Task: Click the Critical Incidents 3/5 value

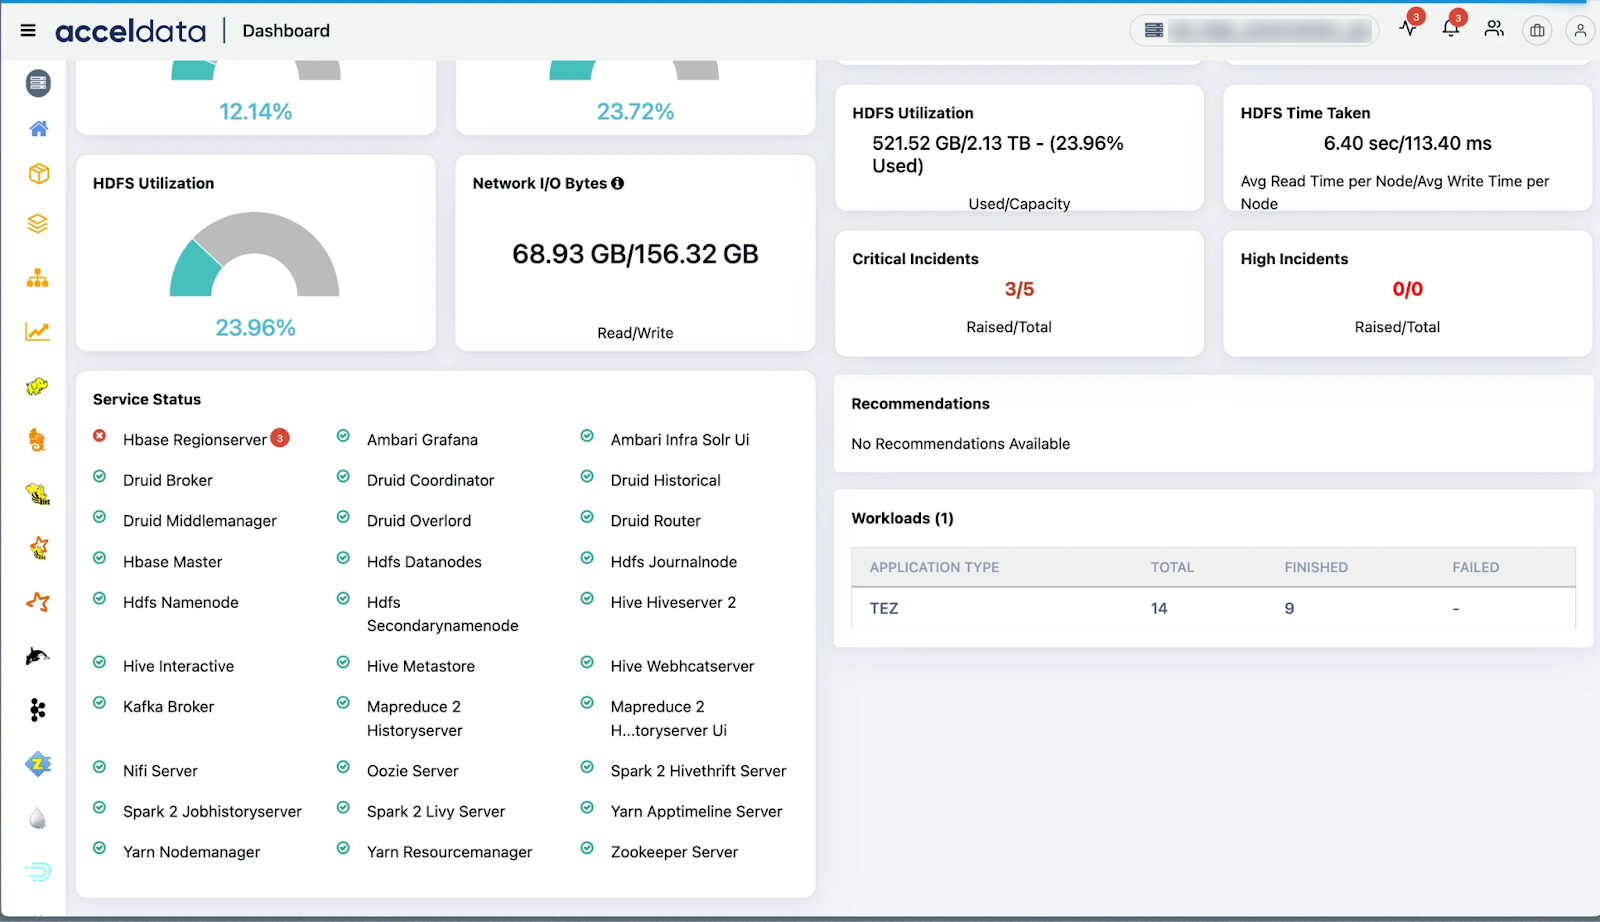Action: click(x=1019, y=289)
